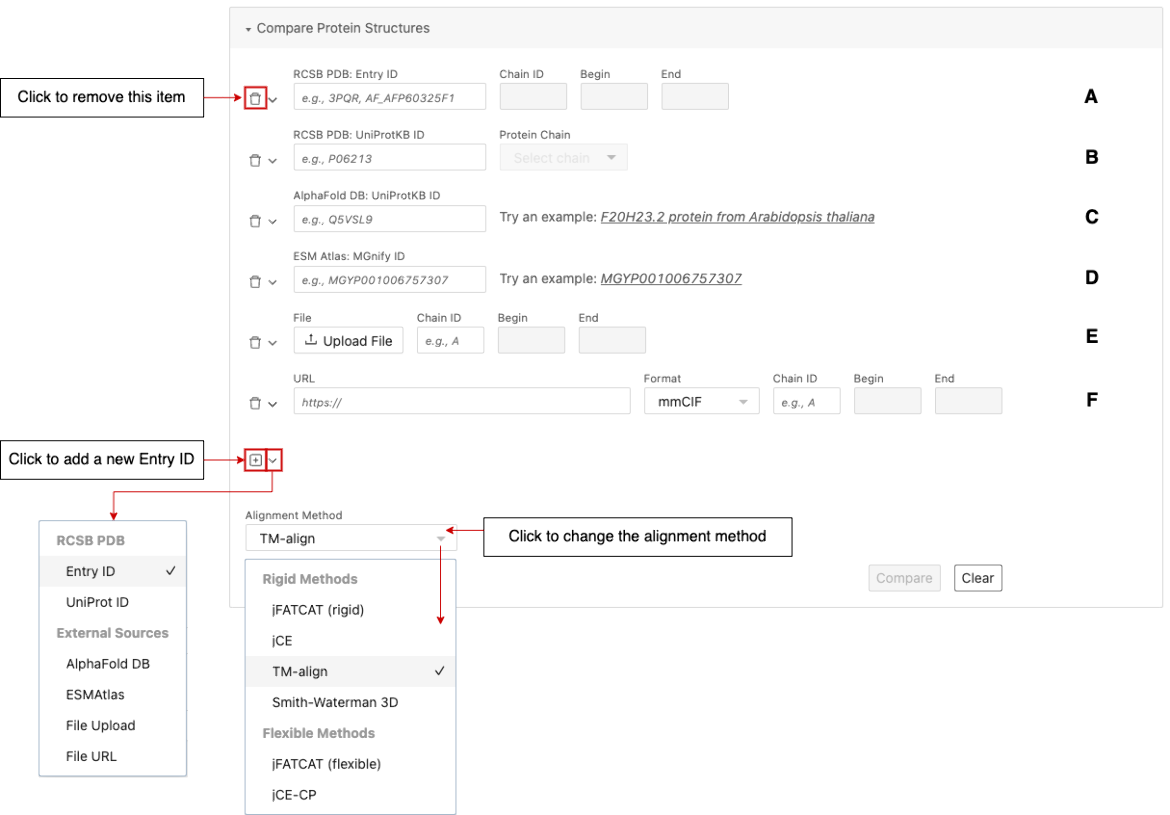Collapse the Compare Protein Structures panel
The image size is (1170, 815).
pyautogui.click(x=247, y=28)
